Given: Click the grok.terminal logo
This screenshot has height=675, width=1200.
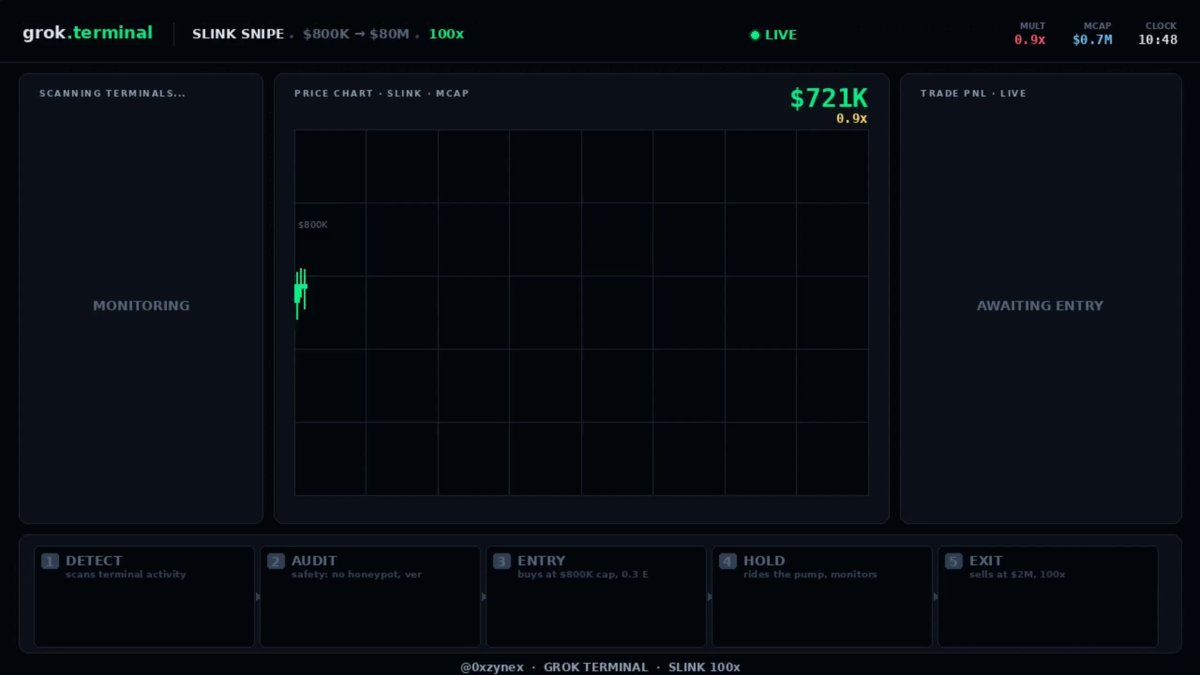Looking at the screenshot, I should (x=88, y=33).
